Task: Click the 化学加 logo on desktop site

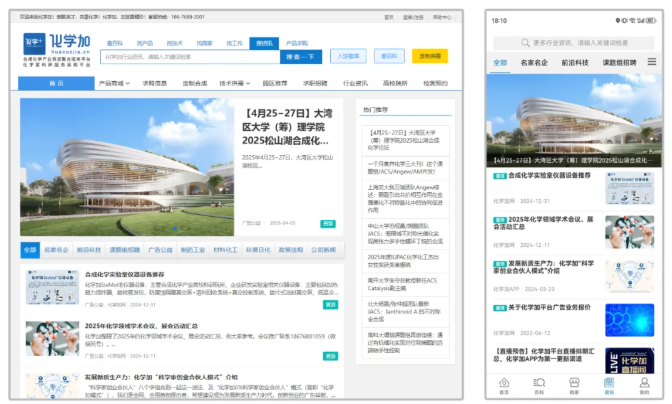Action: tap(57, 45)
